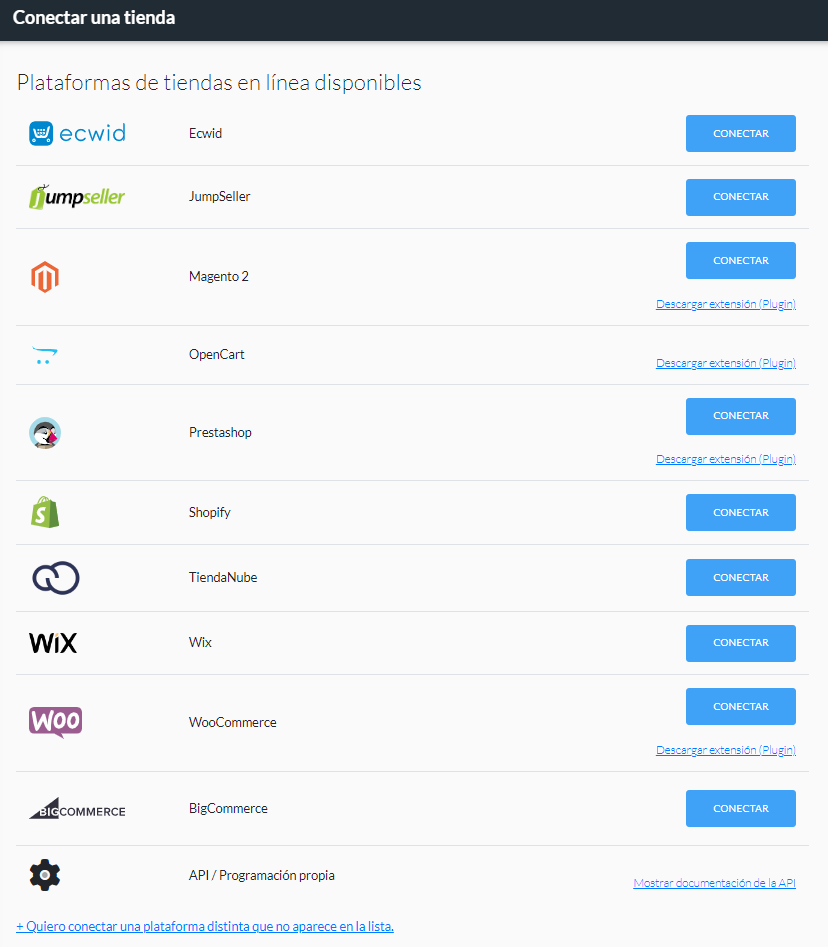
Task: Click the BigCommerce logo
Action: 77,809
